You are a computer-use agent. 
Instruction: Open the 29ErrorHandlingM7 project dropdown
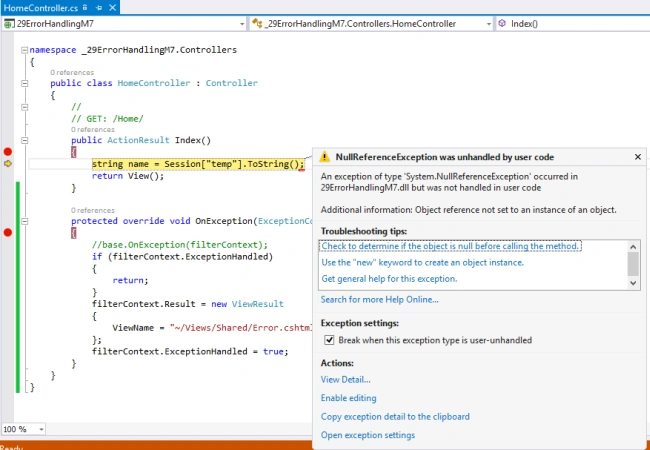coord(242,24)
